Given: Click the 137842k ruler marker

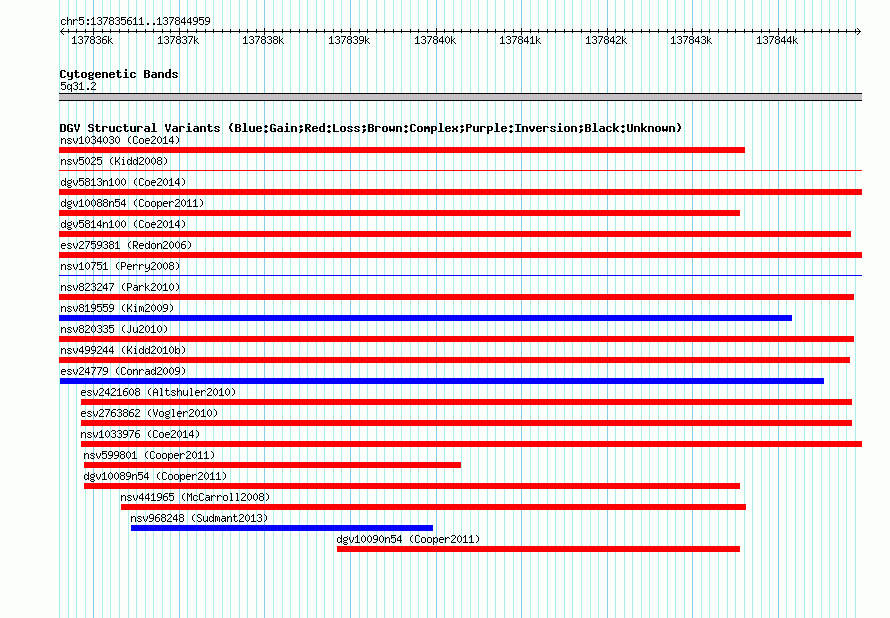Looking at the screenshot, I should [606, 40].
